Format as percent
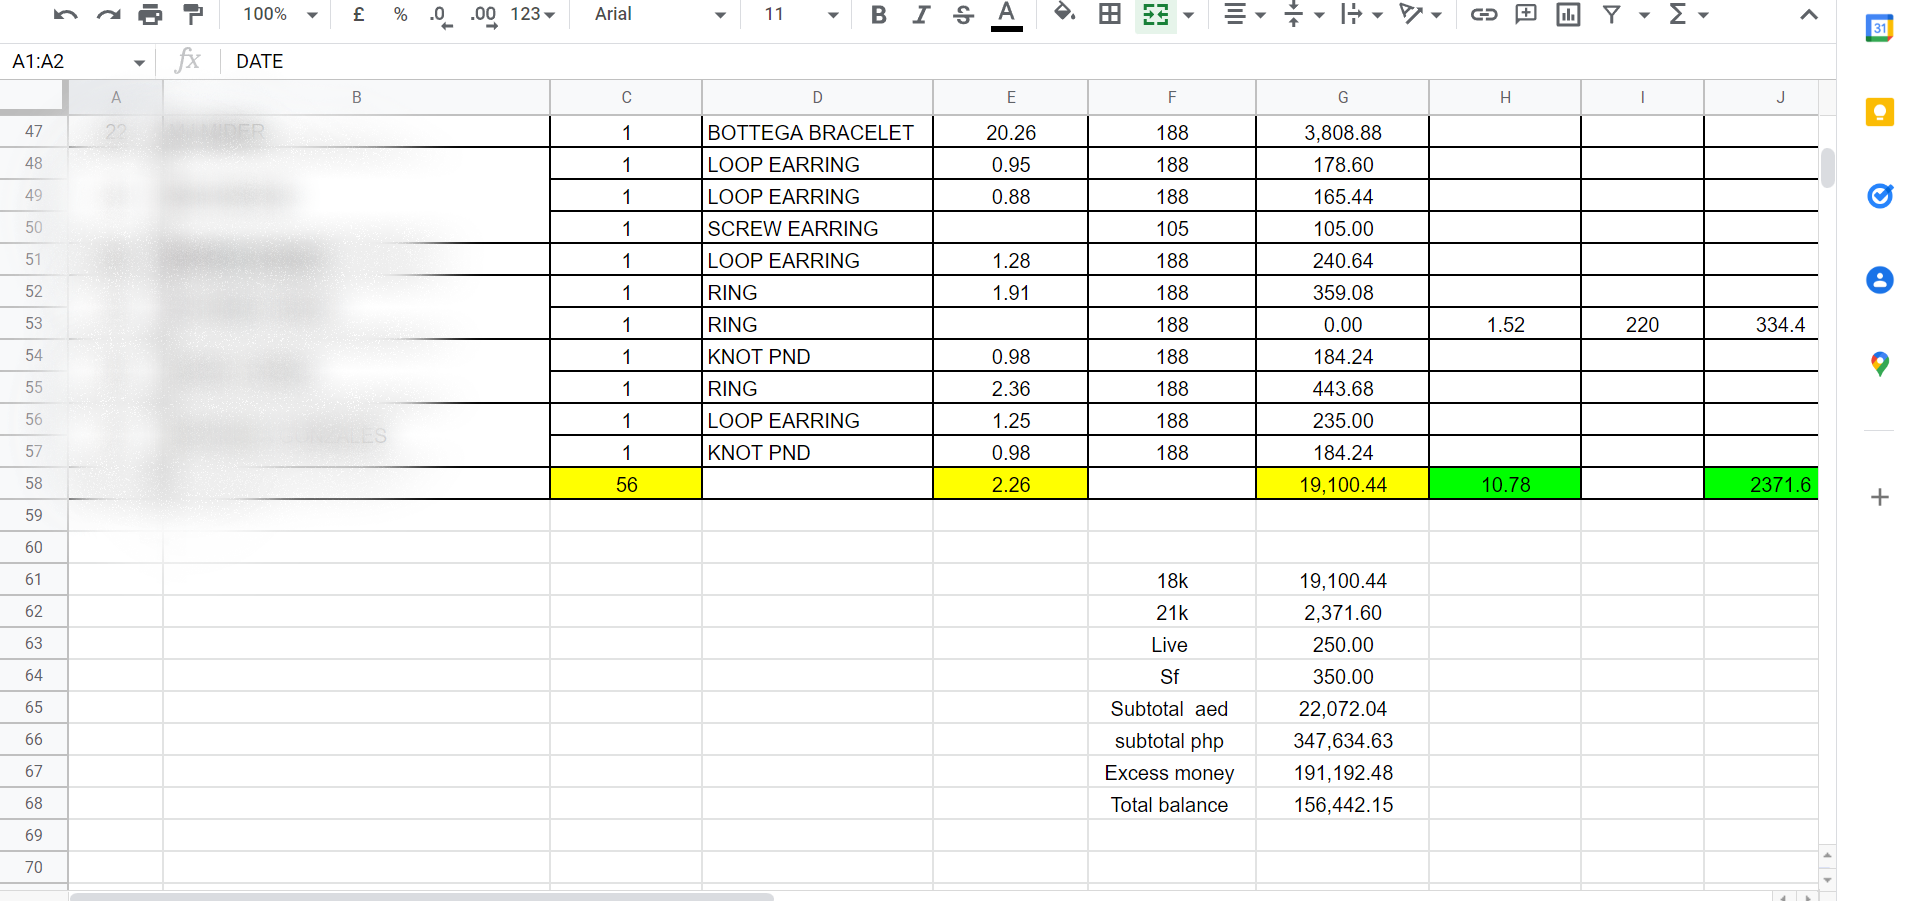 pyautogui.click(x=400, y=14)
